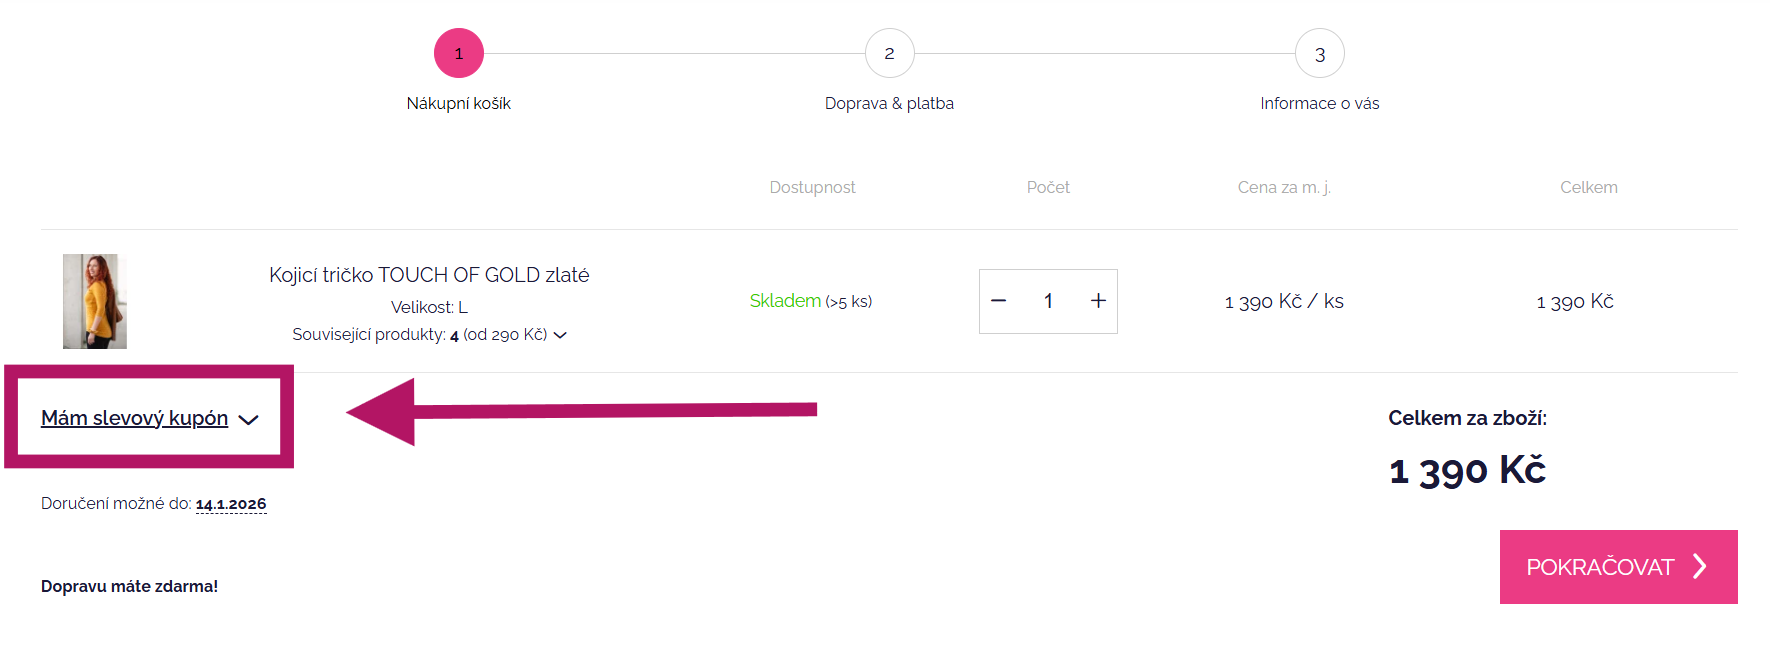Click step 2 circle in checkout progress
Image resolution: width=1770 pixels, height=667 pixels.
coord(889,53)
